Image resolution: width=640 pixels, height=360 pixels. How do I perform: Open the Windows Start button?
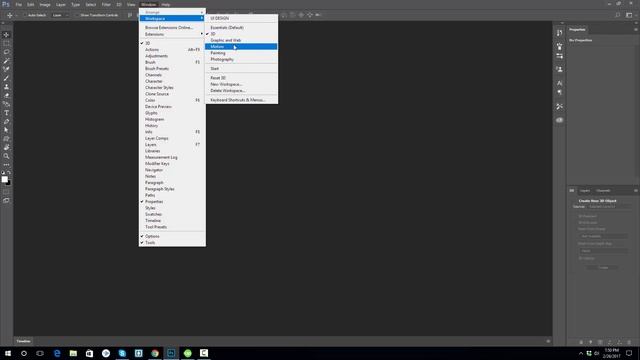8,353
